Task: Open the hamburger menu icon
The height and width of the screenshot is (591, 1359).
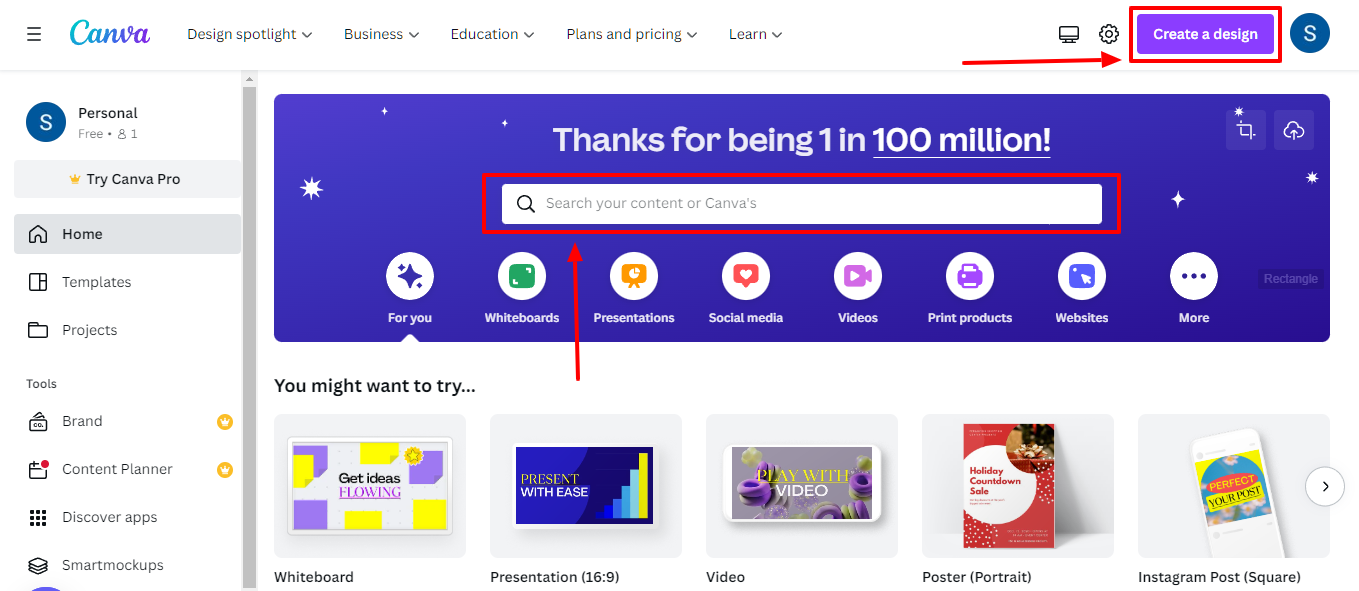Action: [x=34, y=34]
